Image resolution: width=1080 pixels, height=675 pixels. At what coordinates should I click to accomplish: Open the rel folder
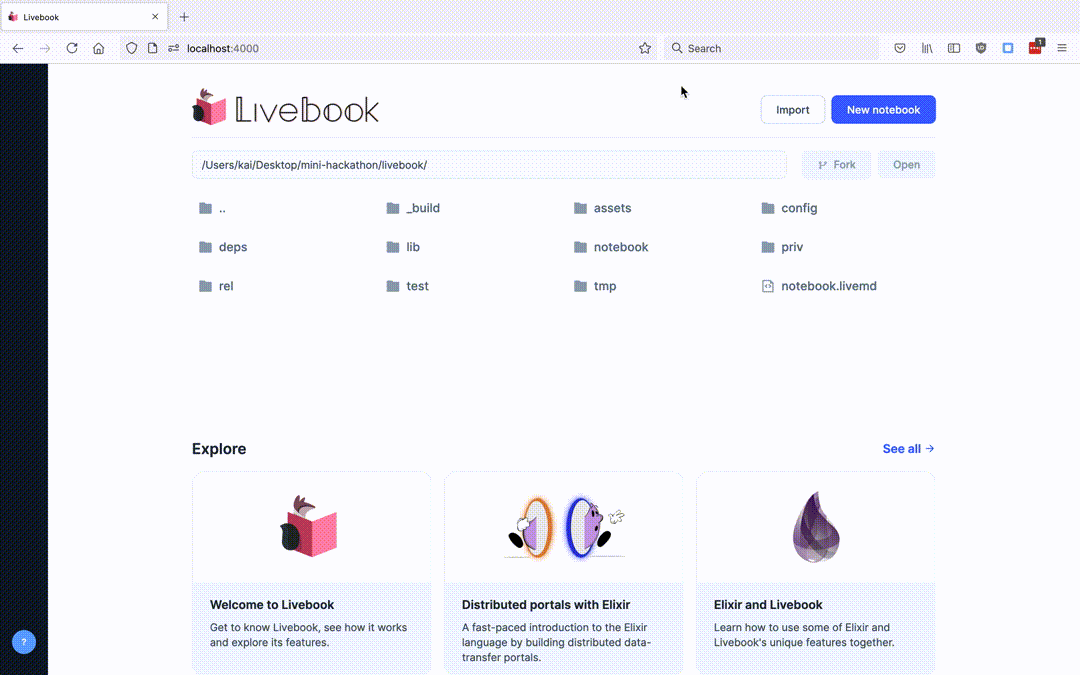216,286
